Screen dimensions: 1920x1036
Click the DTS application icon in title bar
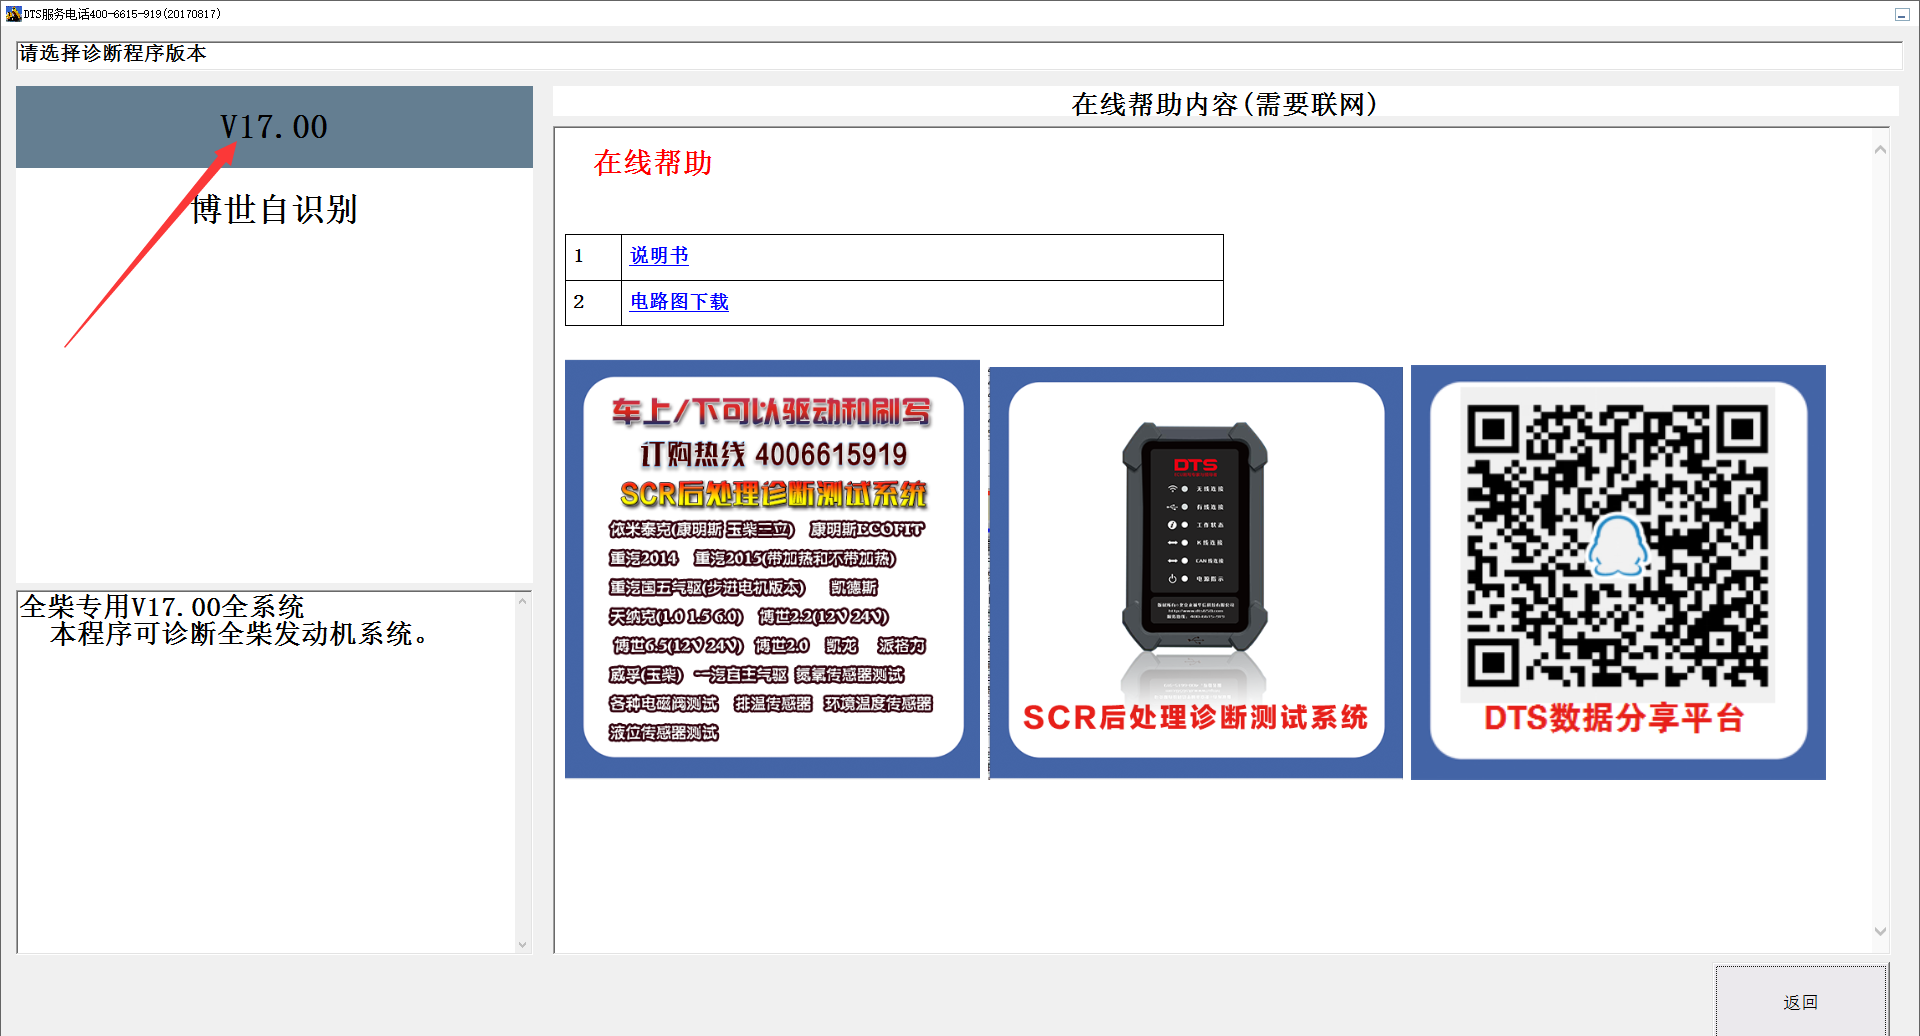[x=13, y=14]
